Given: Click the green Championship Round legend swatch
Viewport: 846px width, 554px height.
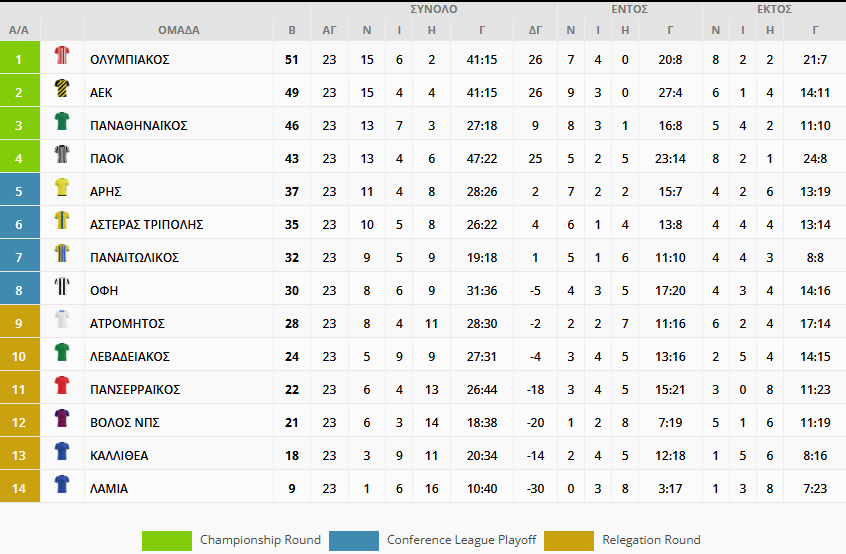Looking at the screenshot, I should click(167, 541).
